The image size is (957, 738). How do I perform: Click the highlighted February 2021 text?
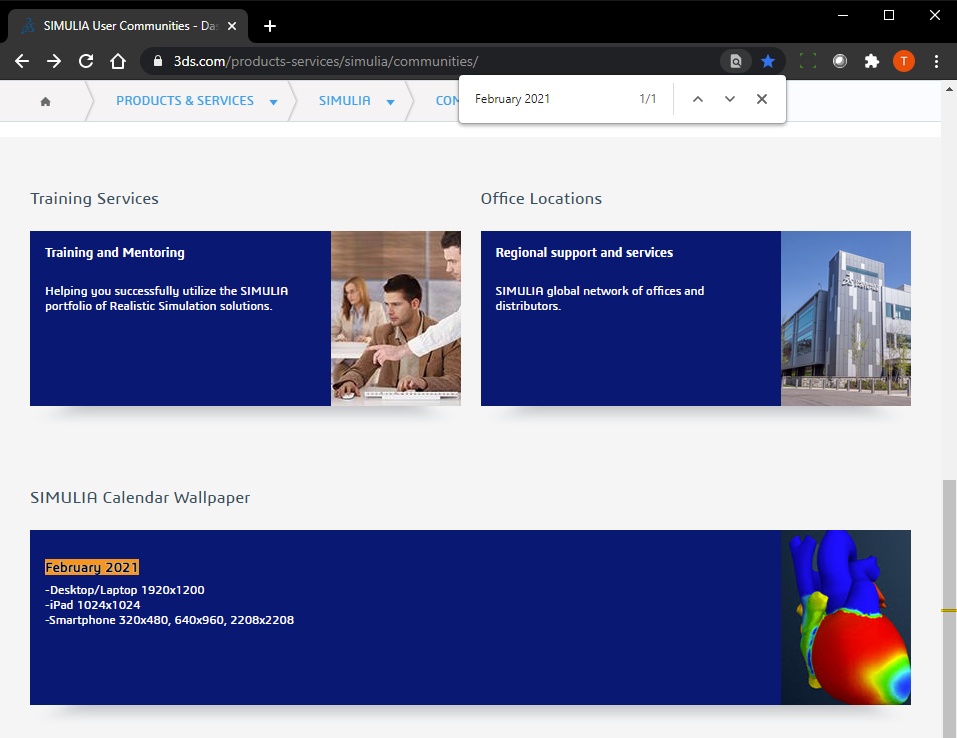click(x=92, y=567)
